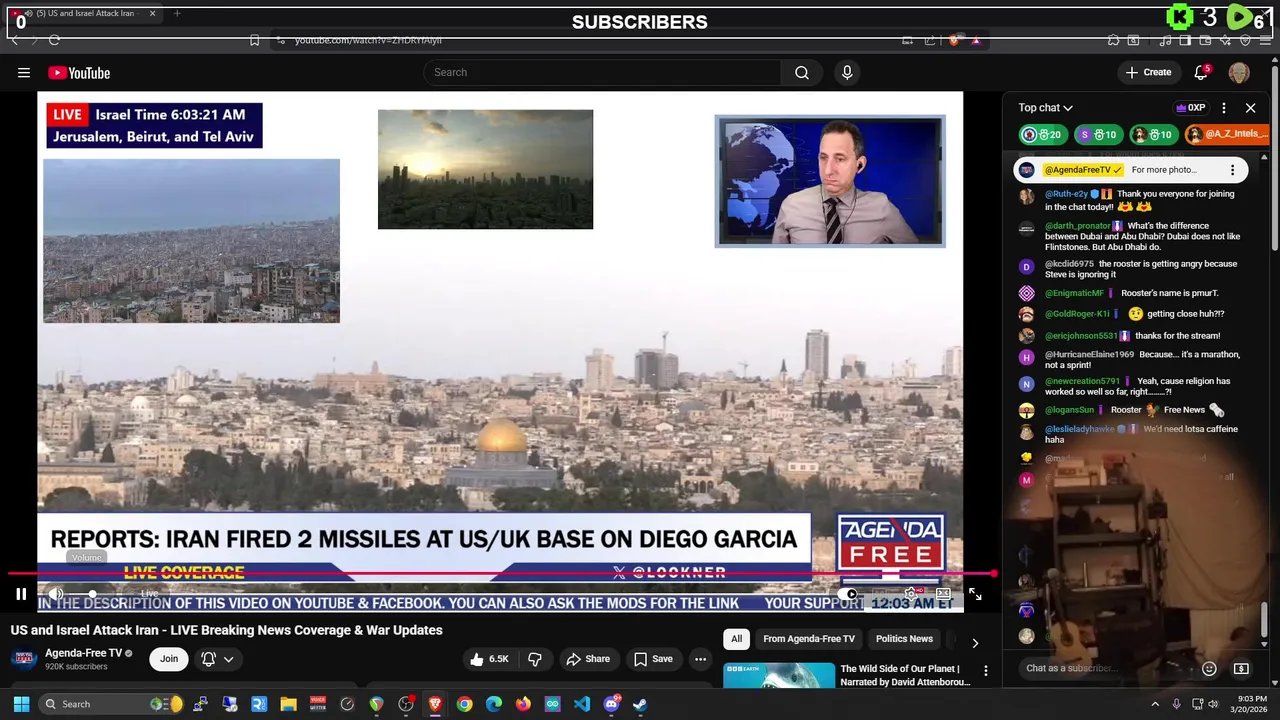
Task: Open a new browser tab
Action: [177, 13]
